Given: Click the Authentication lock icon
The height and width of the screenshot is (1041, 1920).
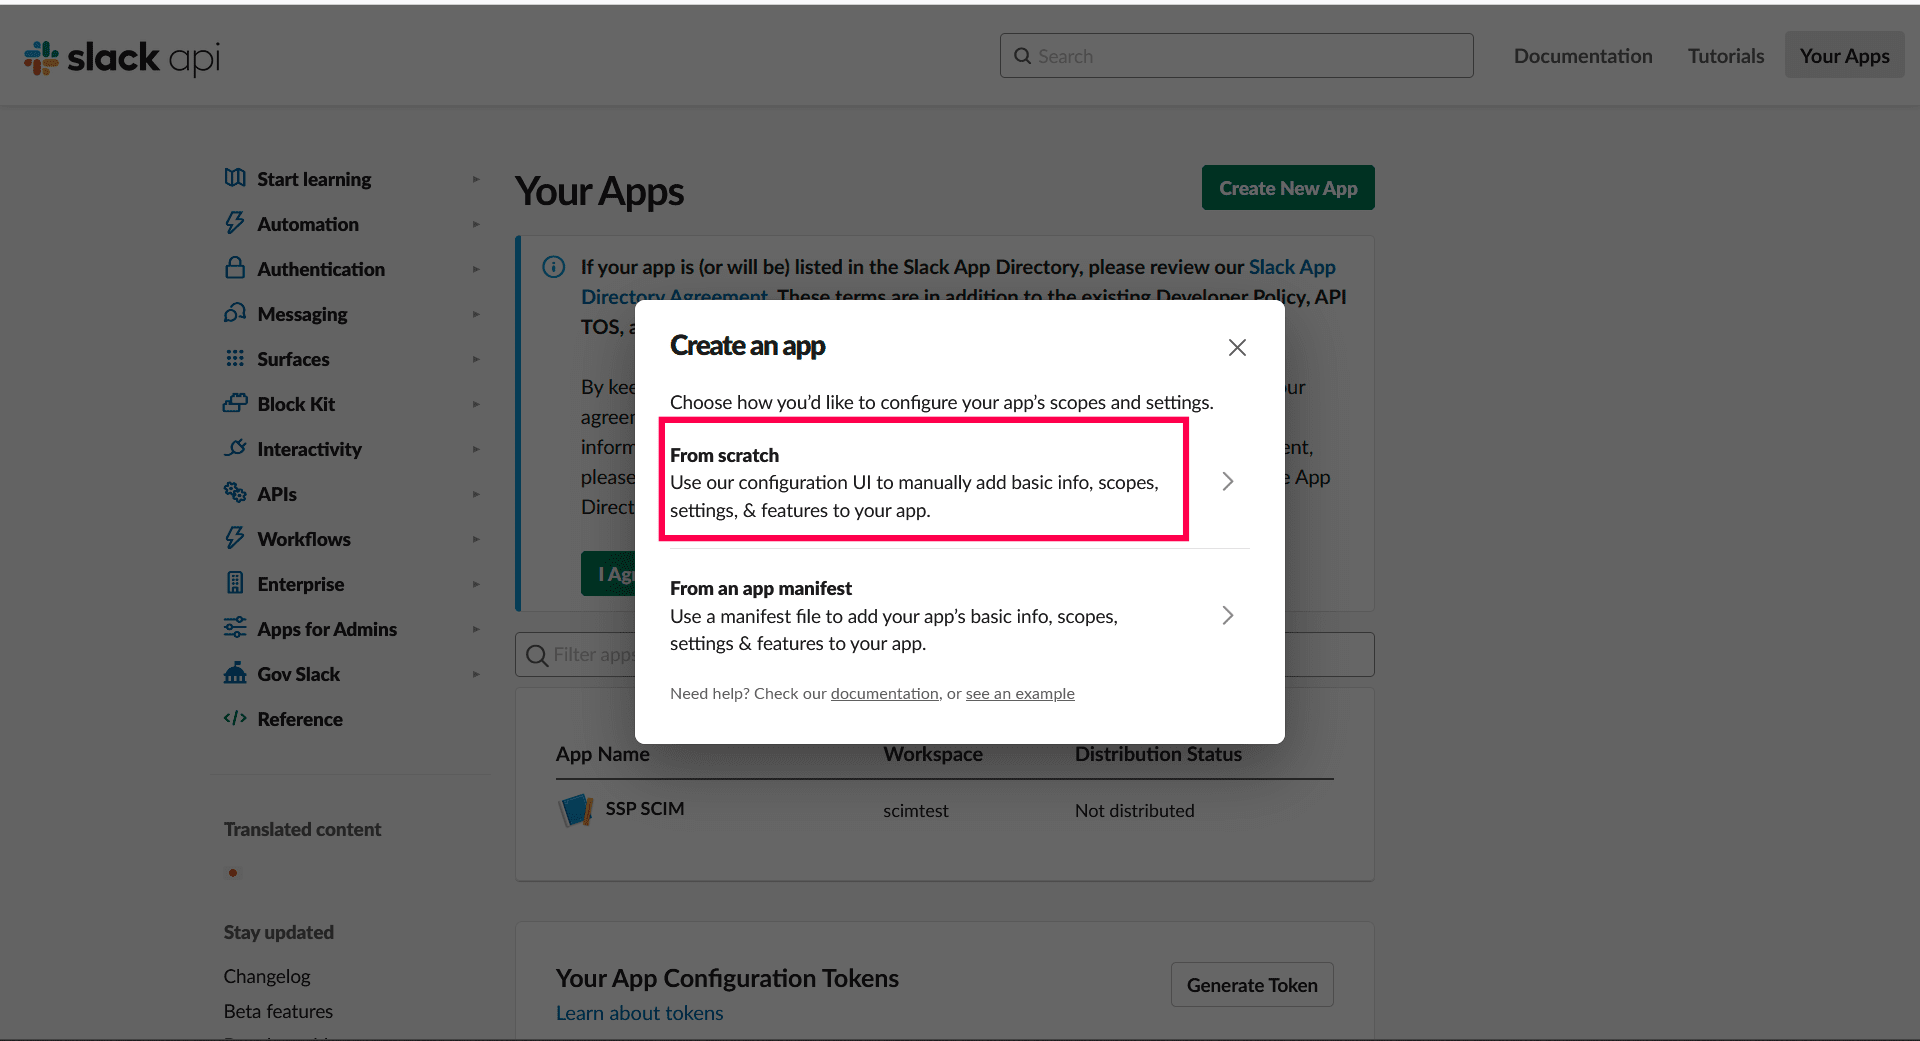Looking at the screenshot, I should pyautogui.click(x=235, y=268).
